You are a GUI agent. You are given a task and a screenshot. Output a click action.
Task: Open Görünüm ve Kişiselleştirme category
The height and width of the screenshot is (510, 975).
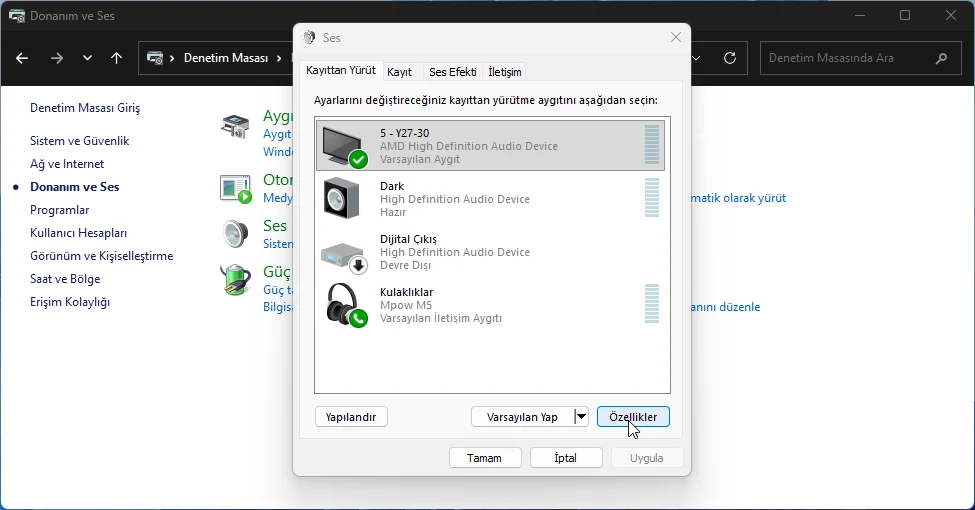101,256
